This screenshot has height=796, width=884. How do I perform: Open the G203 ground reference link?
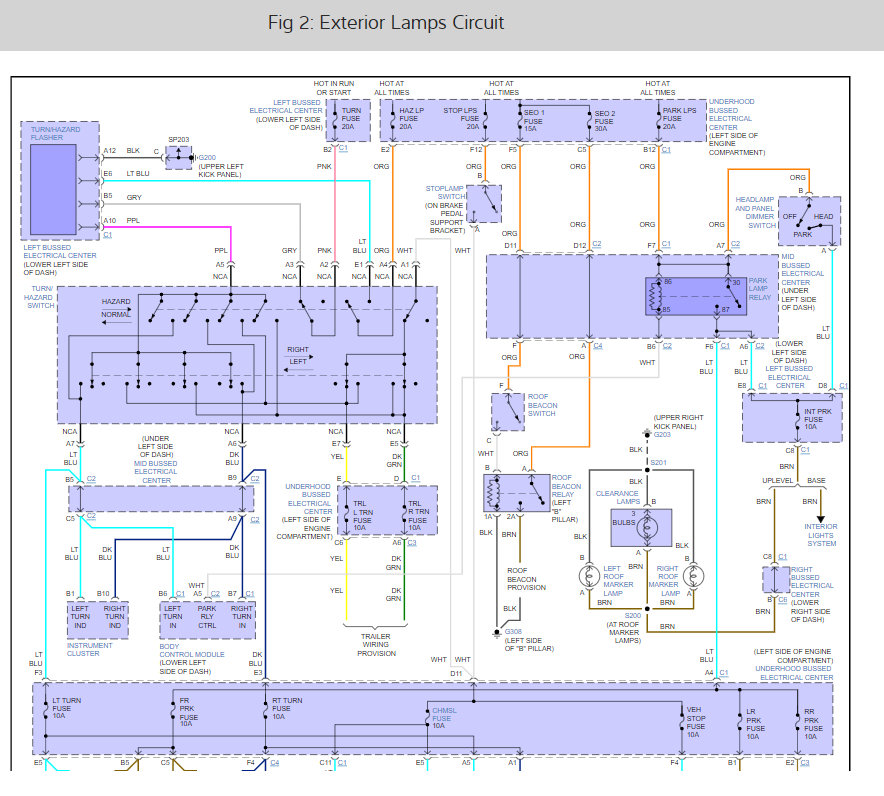point(662,435)
